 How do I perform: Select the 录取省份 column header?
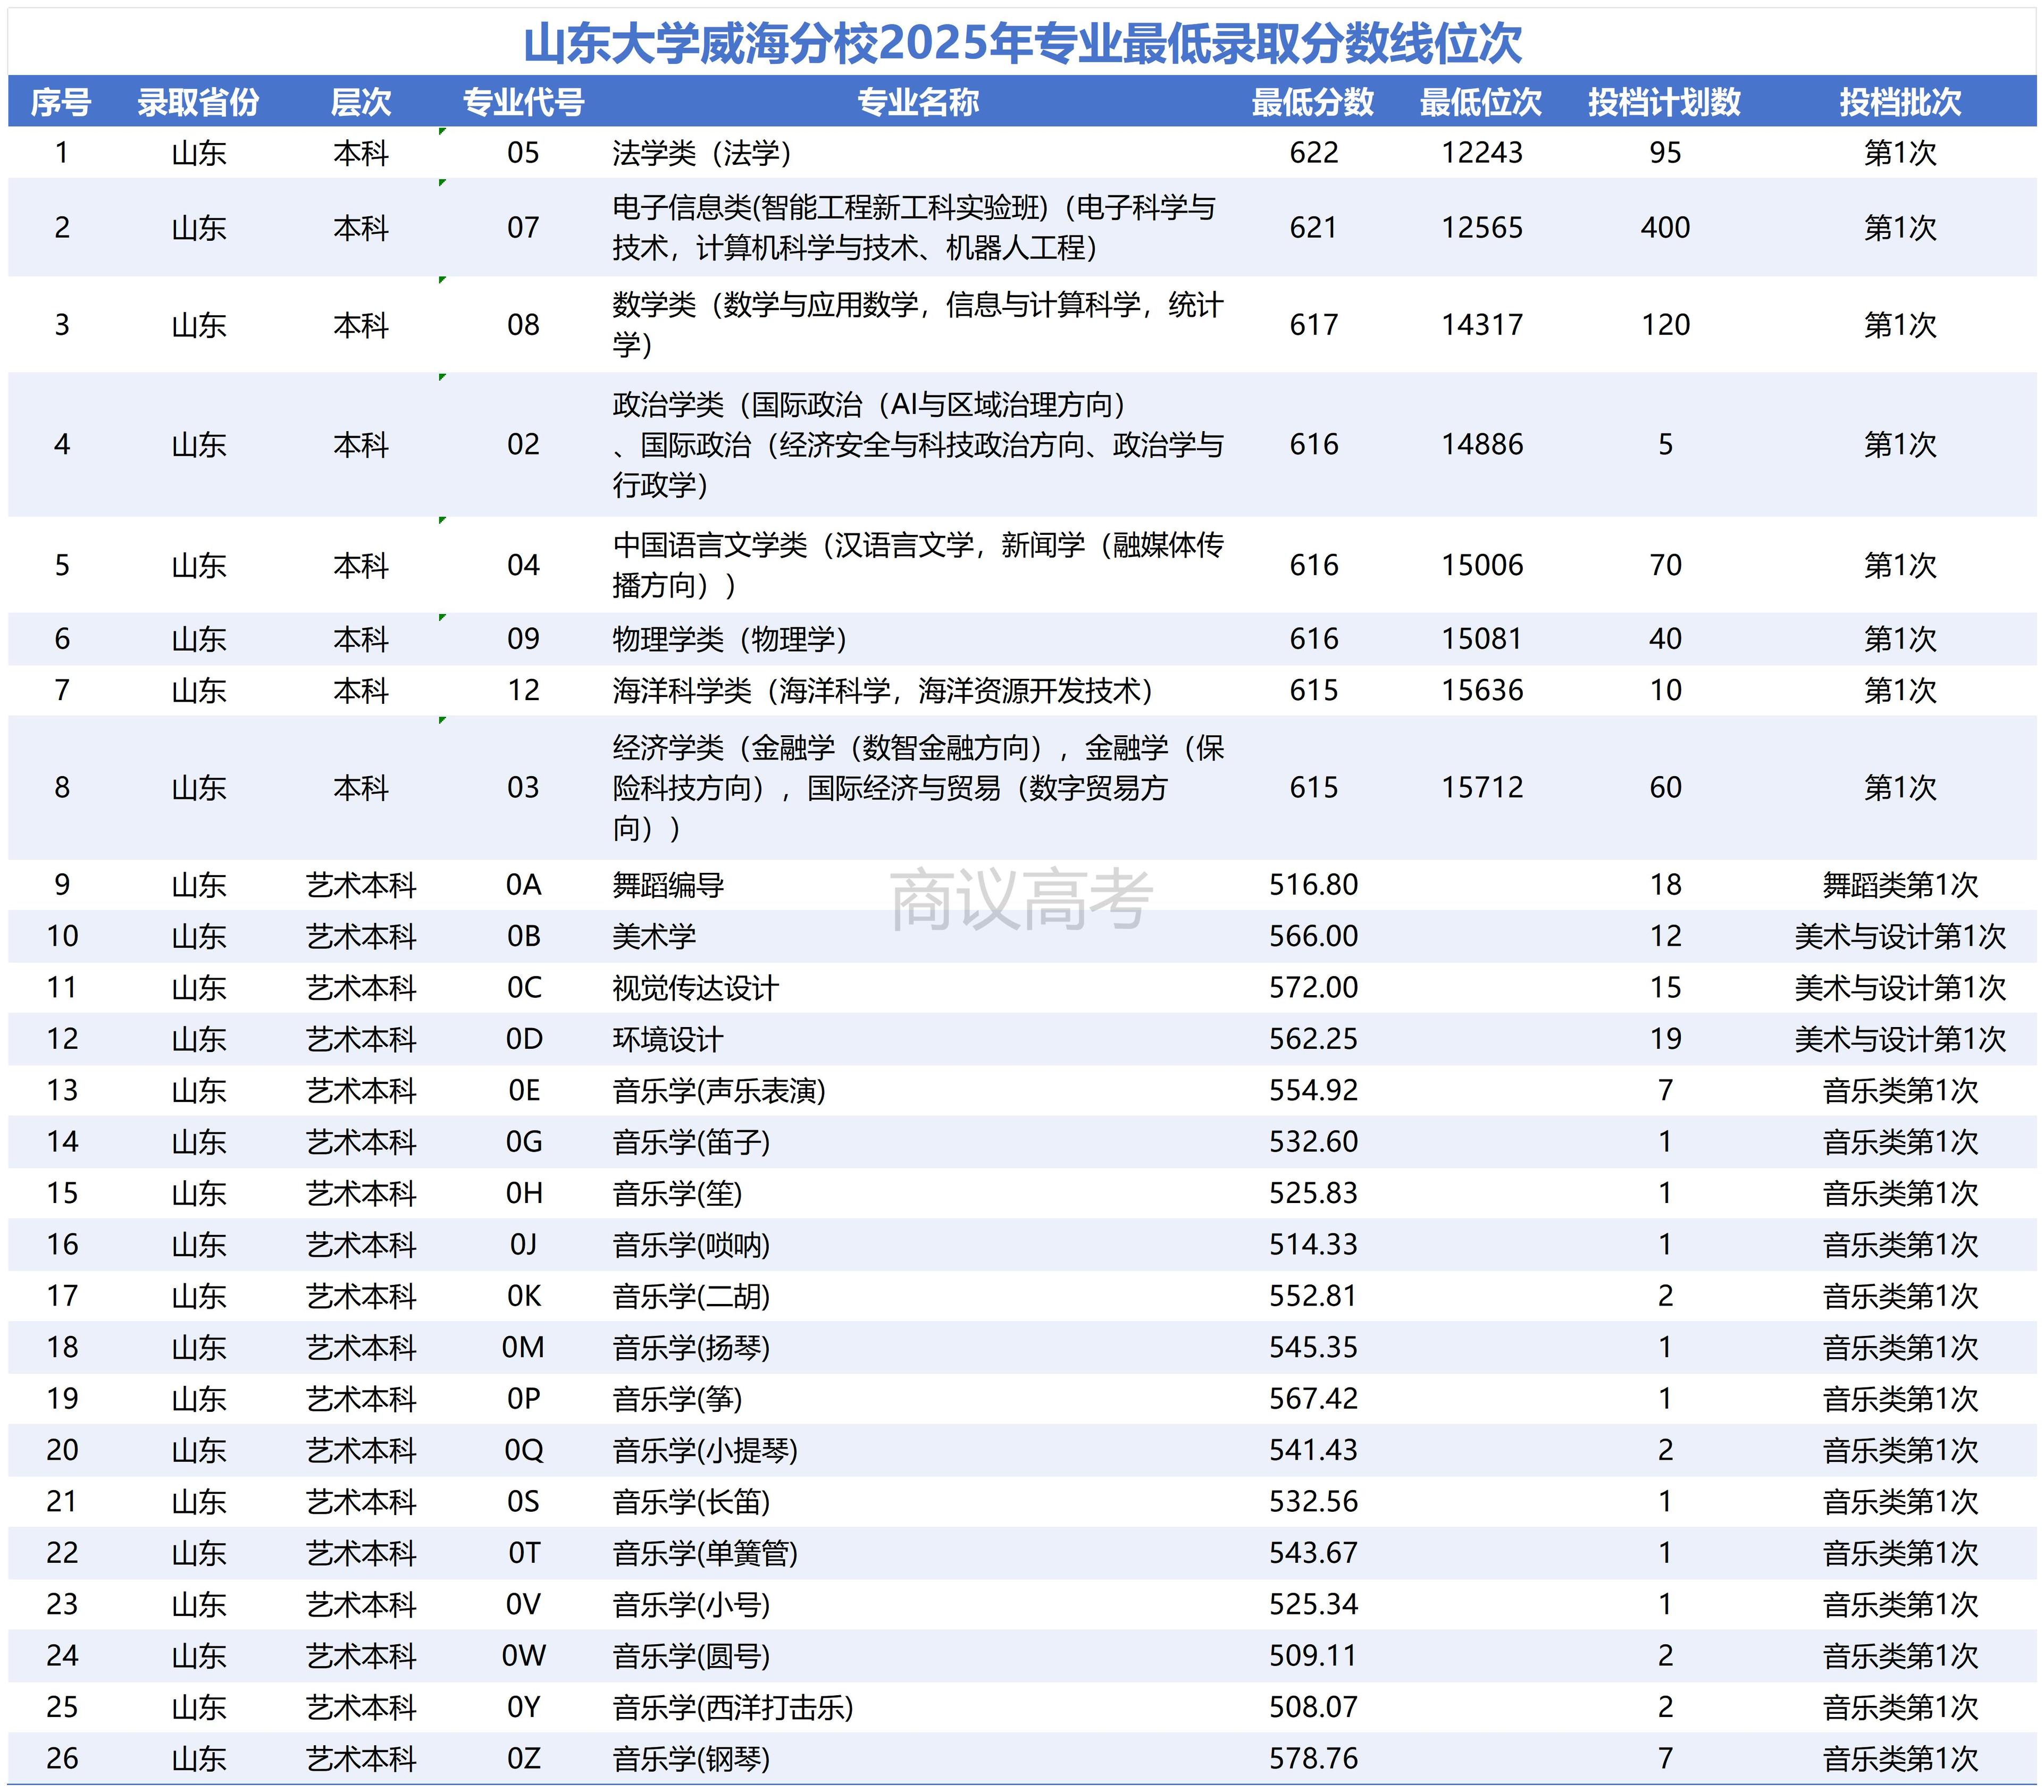198,102
